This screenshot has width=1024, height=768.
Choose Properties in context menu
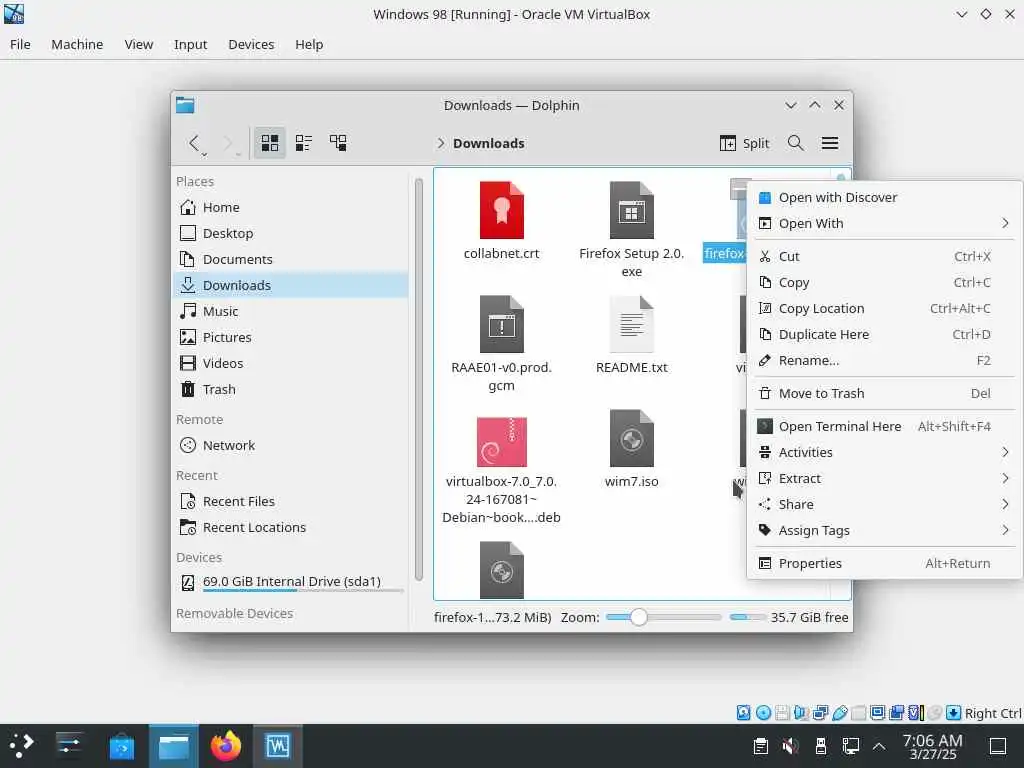coord(884,564)
